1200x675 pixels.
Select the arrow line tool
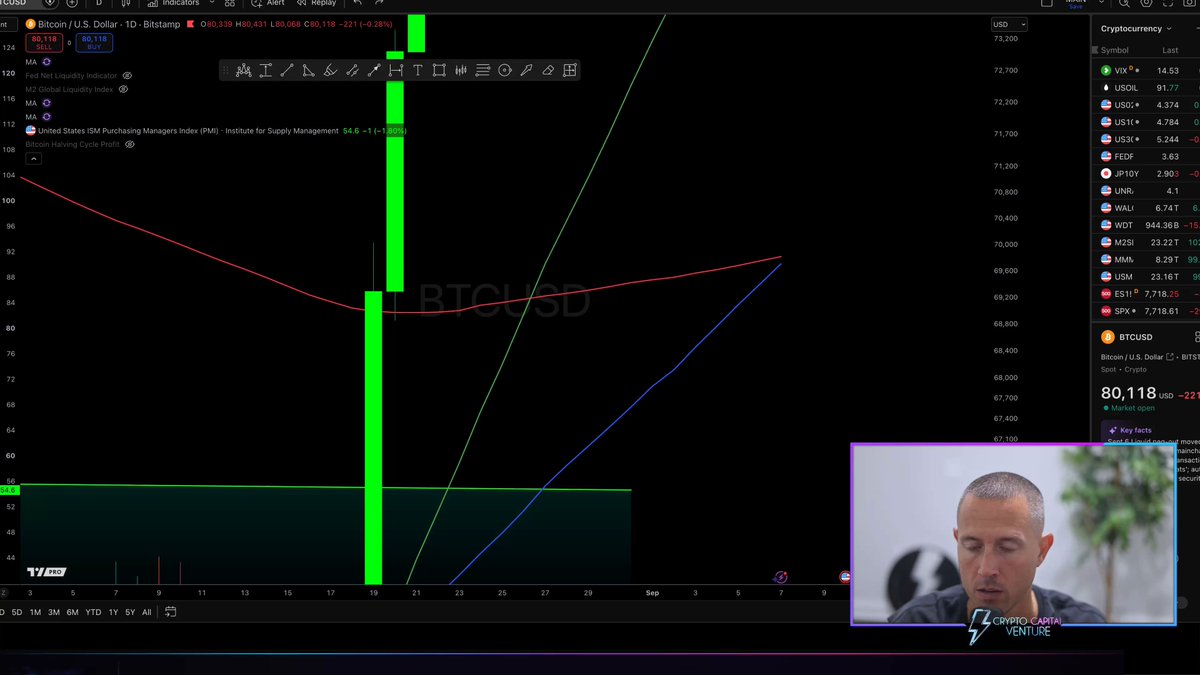pos(374,70)
